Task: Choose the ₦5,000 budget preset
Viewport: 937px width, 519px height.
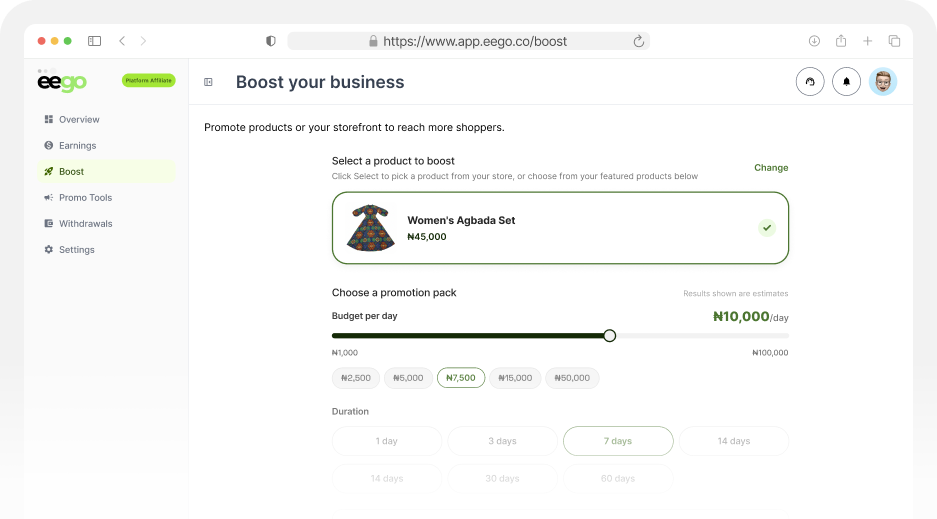Action: [408, 378]
